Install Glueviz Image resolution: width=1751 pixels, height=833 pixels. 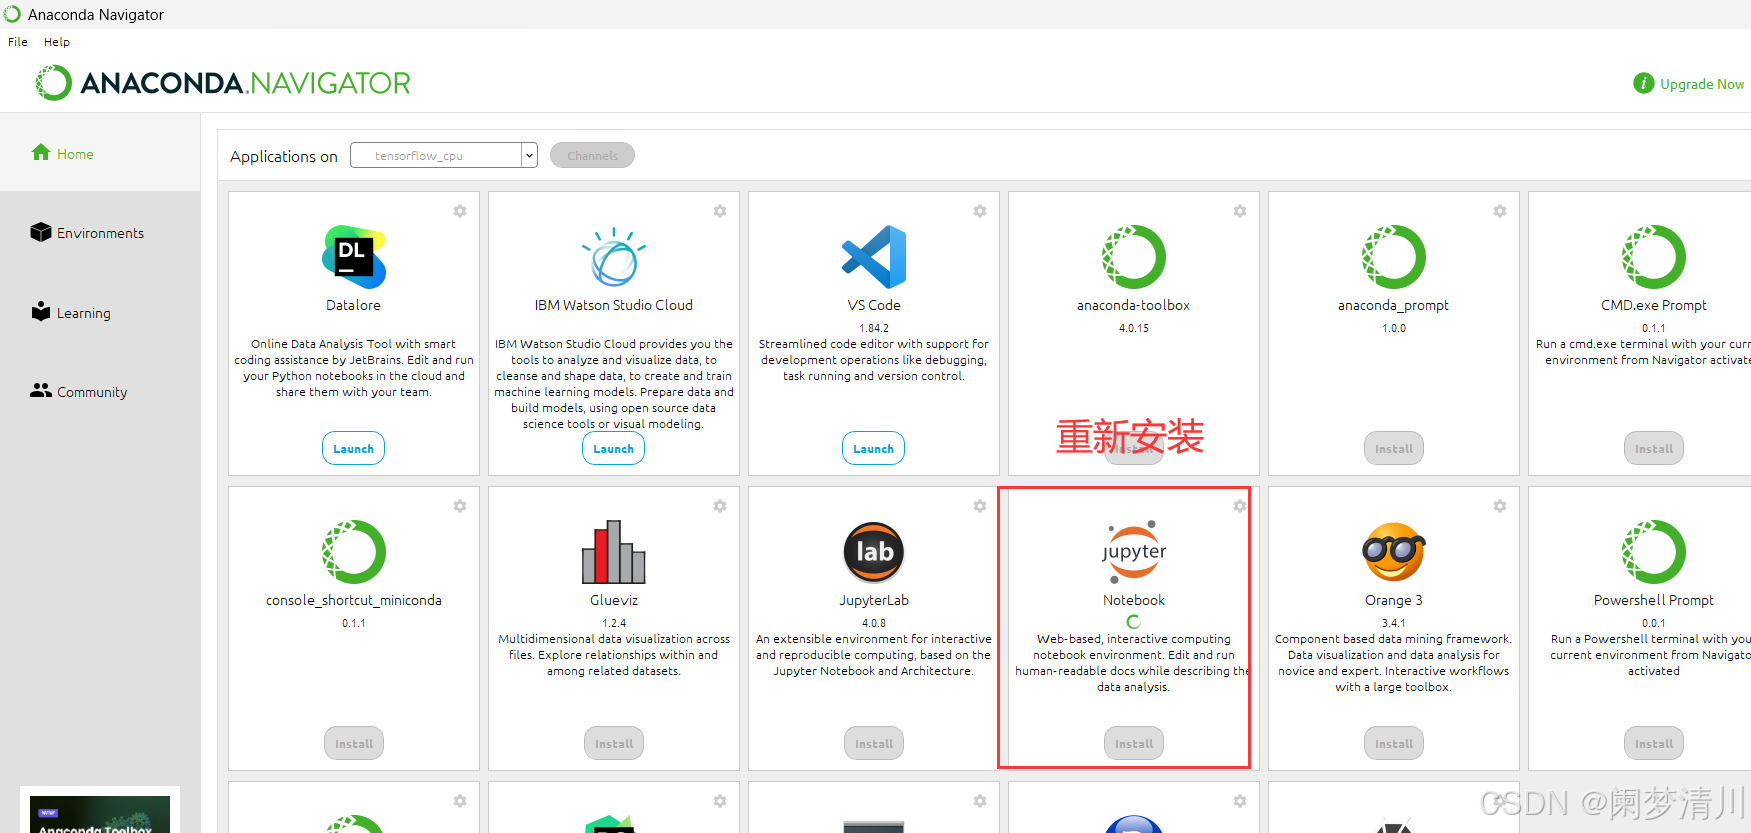[x=614, y=744]
